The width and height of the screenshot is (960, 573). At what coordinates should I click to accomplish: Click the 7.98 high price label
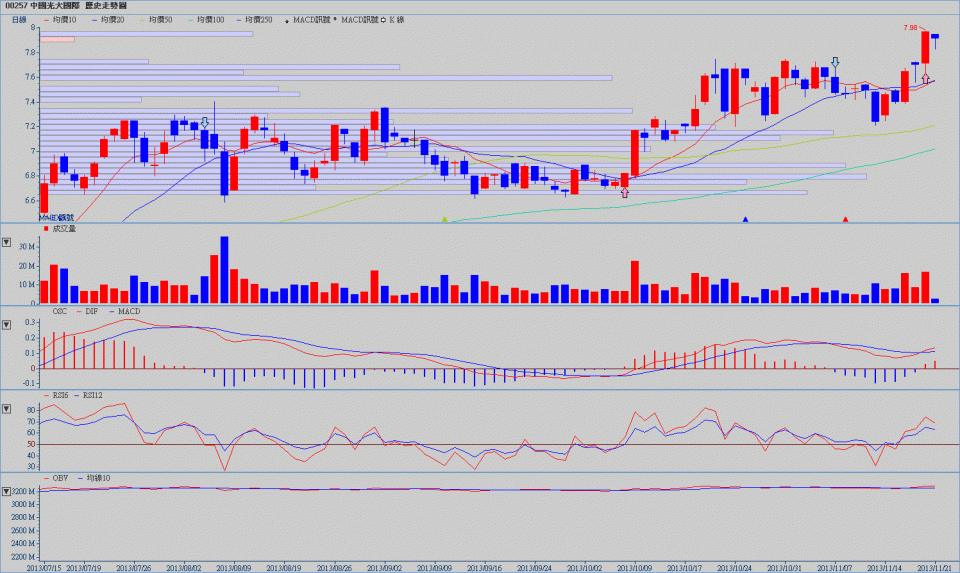[911, 28]
